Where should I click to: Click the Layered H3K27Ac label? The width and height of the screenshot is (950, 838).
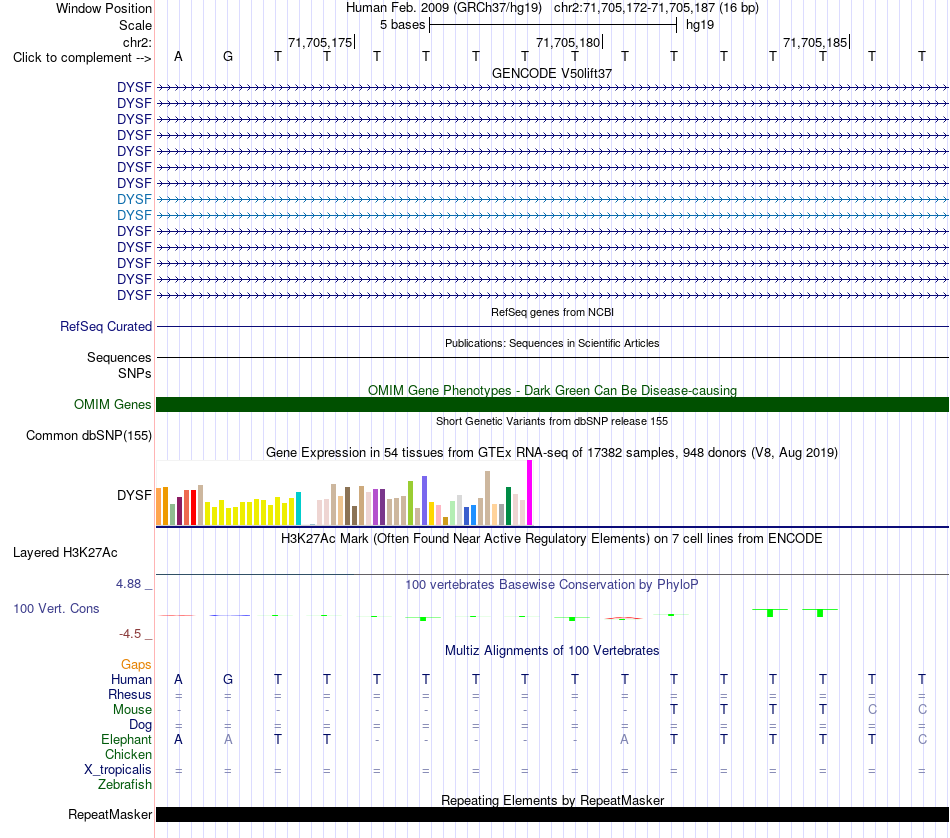click(x=65, y=553)
